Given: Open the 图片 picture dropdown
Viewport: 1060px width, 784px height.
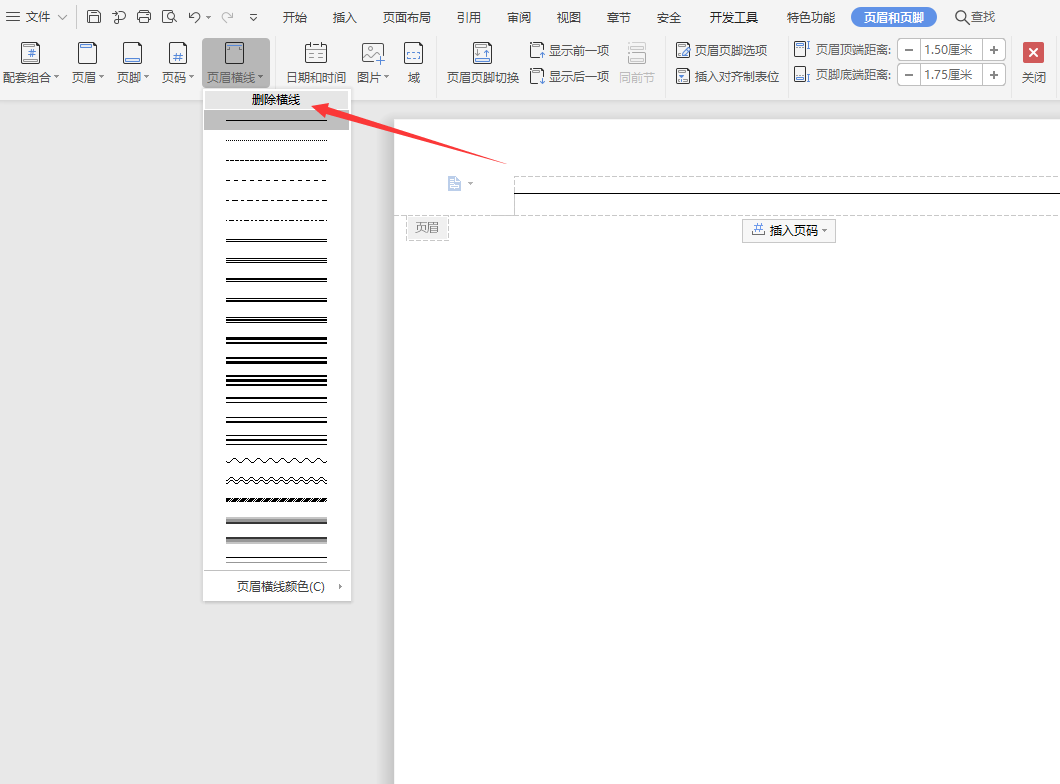Looking at the screenshot, I should [x=386, y=78].
